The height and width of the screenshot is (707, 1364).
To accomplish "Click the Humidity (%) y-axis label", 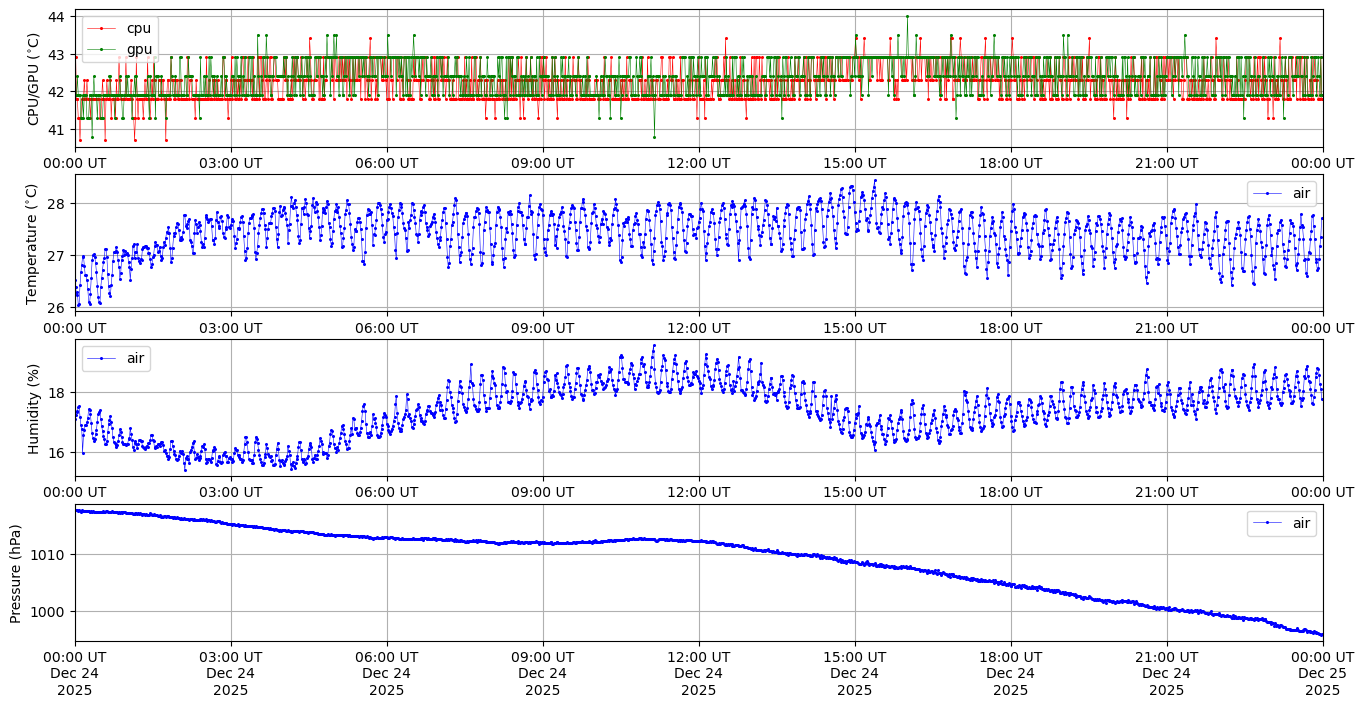I will 33,408.
